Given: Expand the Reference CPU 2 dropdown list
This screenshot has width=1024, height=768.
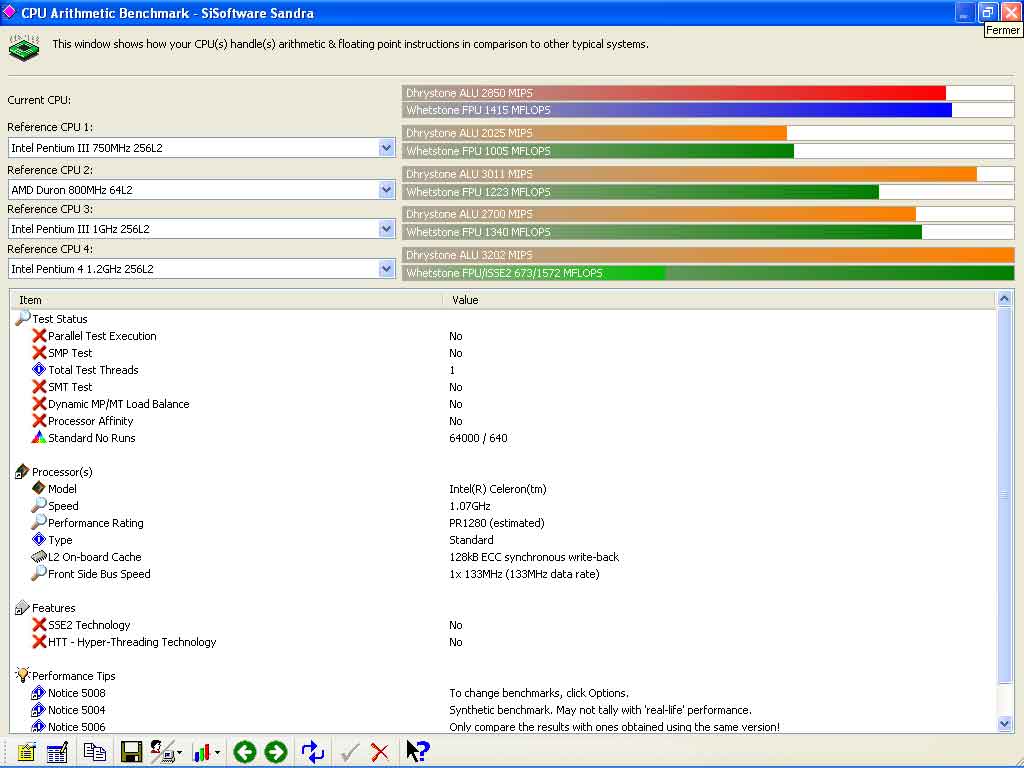Looking at the screenshot, I should [387, 189].
